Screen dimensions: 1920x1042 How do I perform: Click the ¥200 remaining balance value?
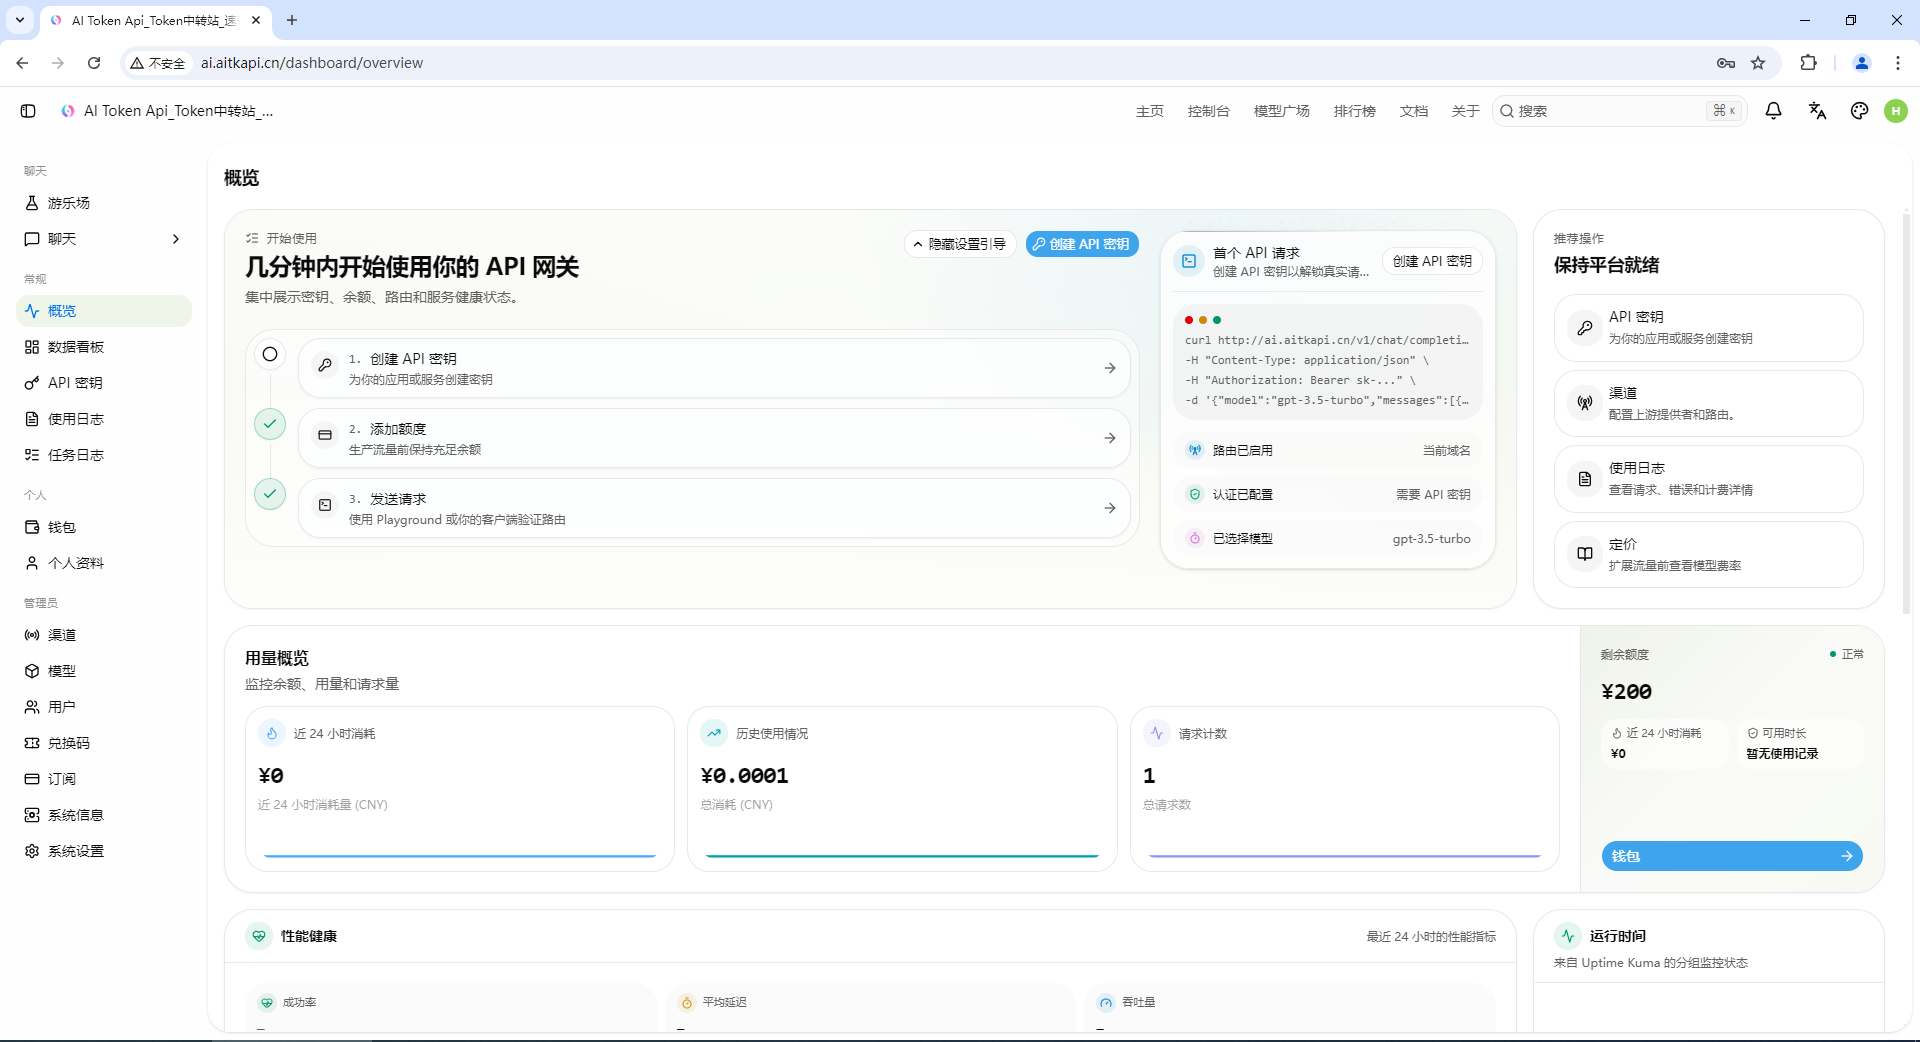(1627, 691)
